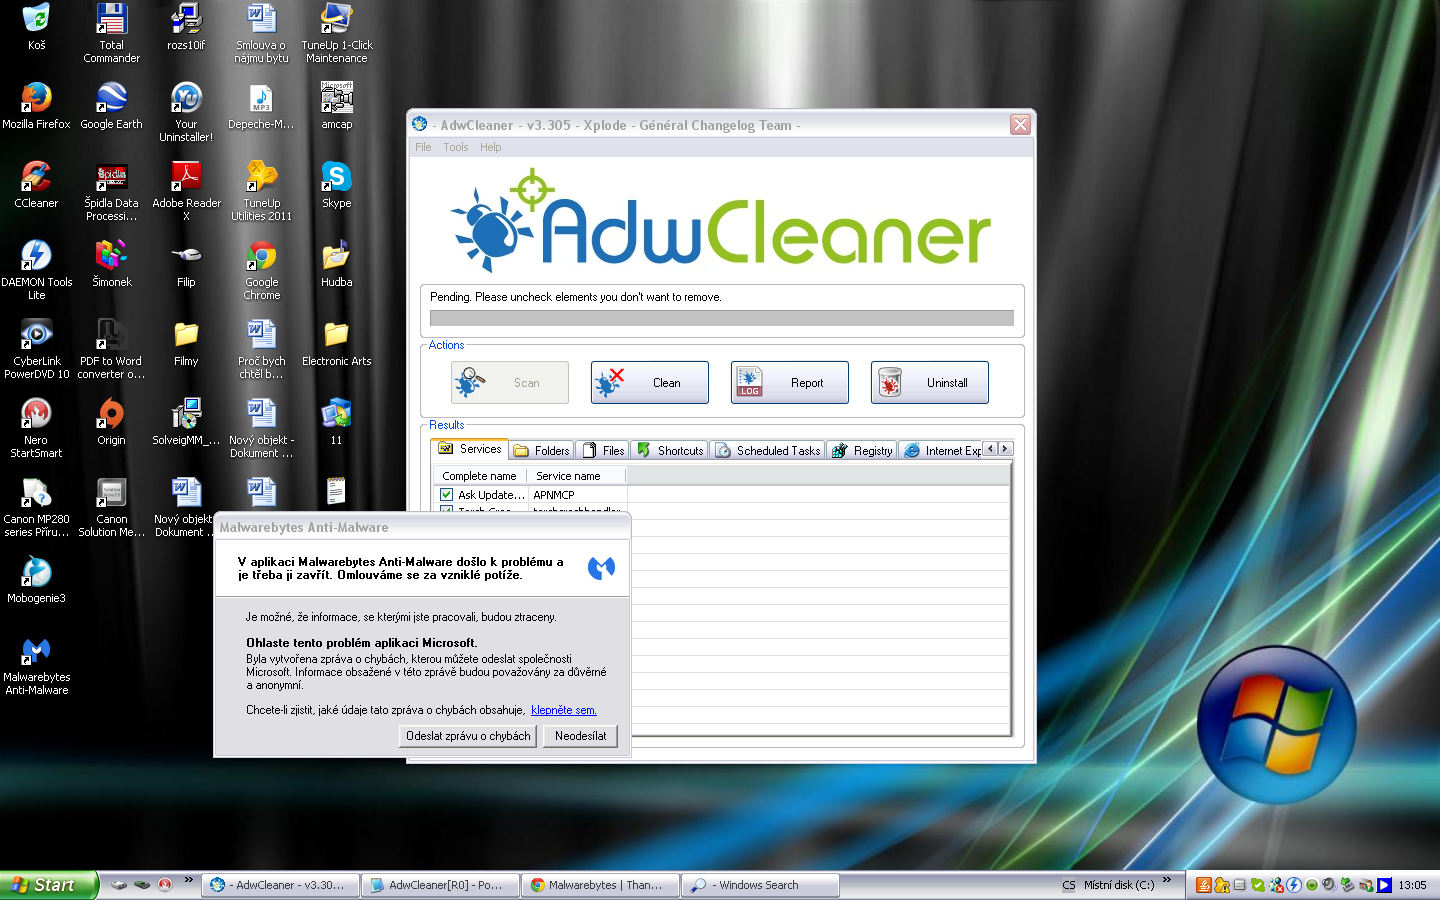Close the AdwCleaner window
Screen dimensions: 1440x900
(1020, 124)
